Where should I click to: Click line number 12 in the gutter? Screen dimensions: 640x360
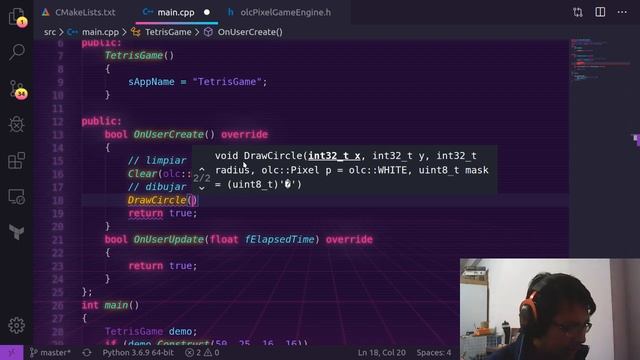[x=58, y=121]
